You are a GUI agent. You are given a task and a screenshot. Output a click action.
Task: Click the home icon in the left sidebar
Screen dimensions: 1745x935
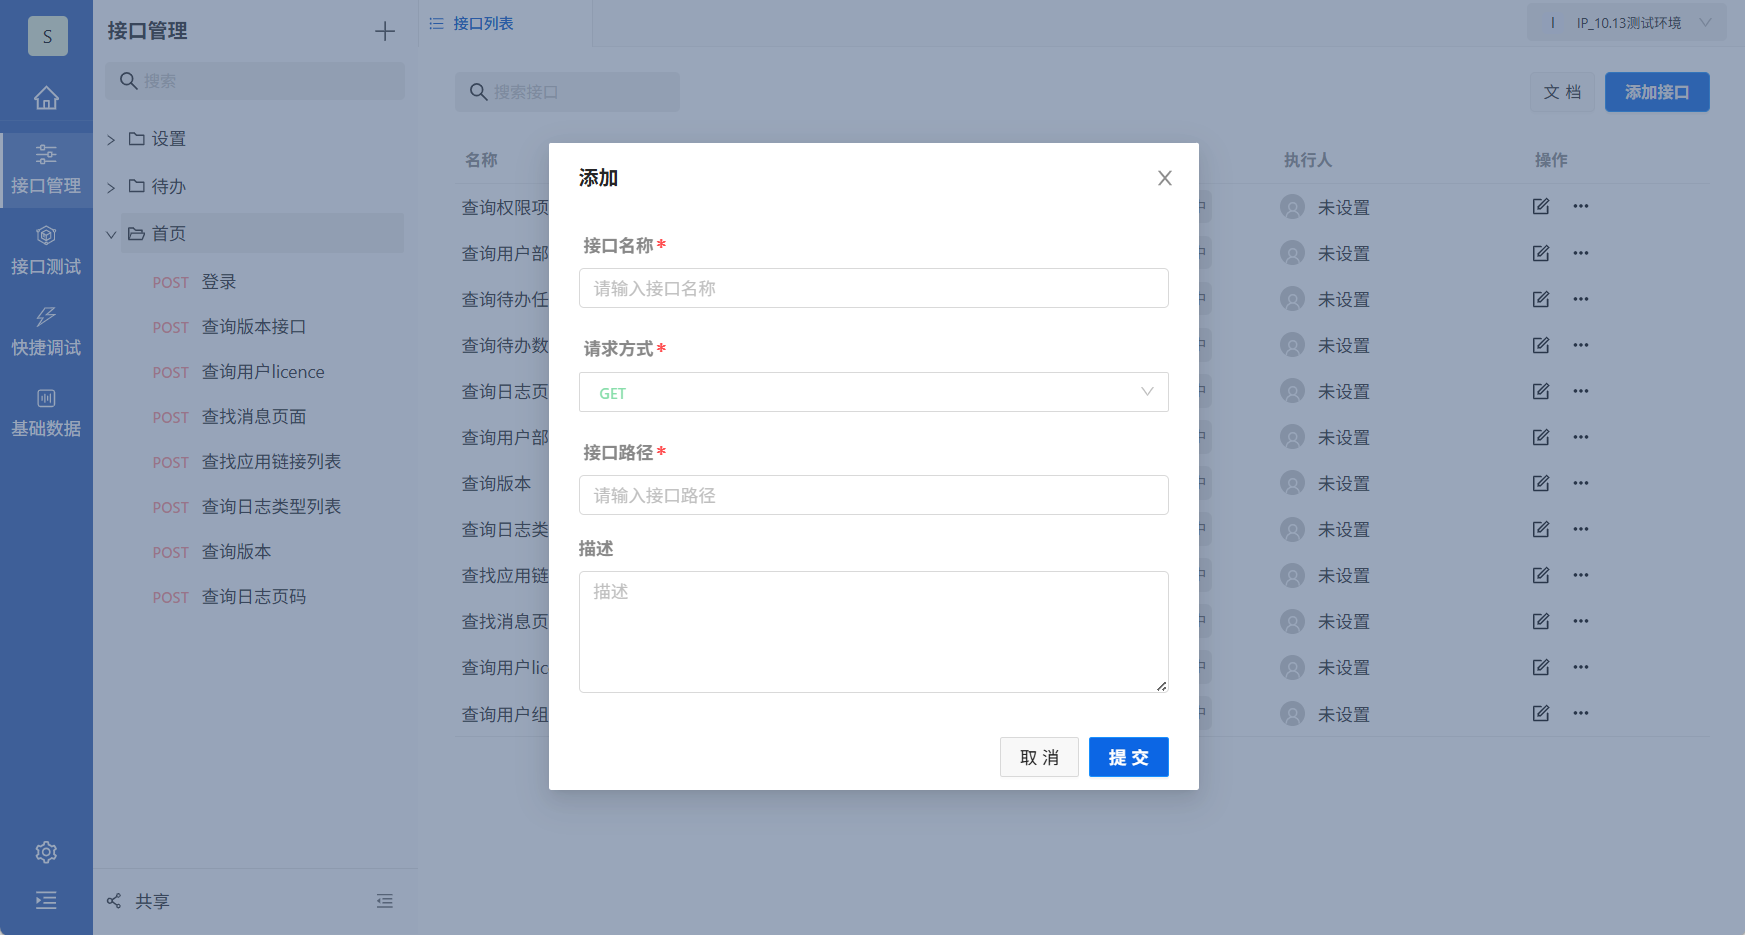[x=46, y=97]
